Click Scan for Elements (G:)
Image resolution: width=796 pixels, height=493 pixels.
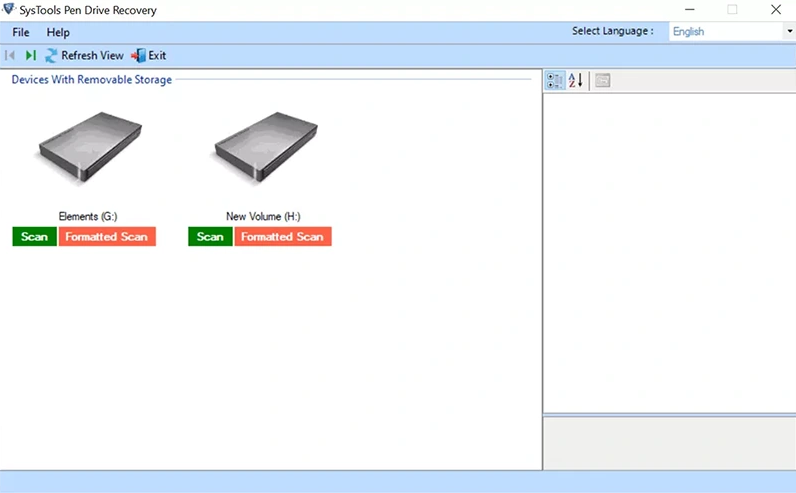35,237
